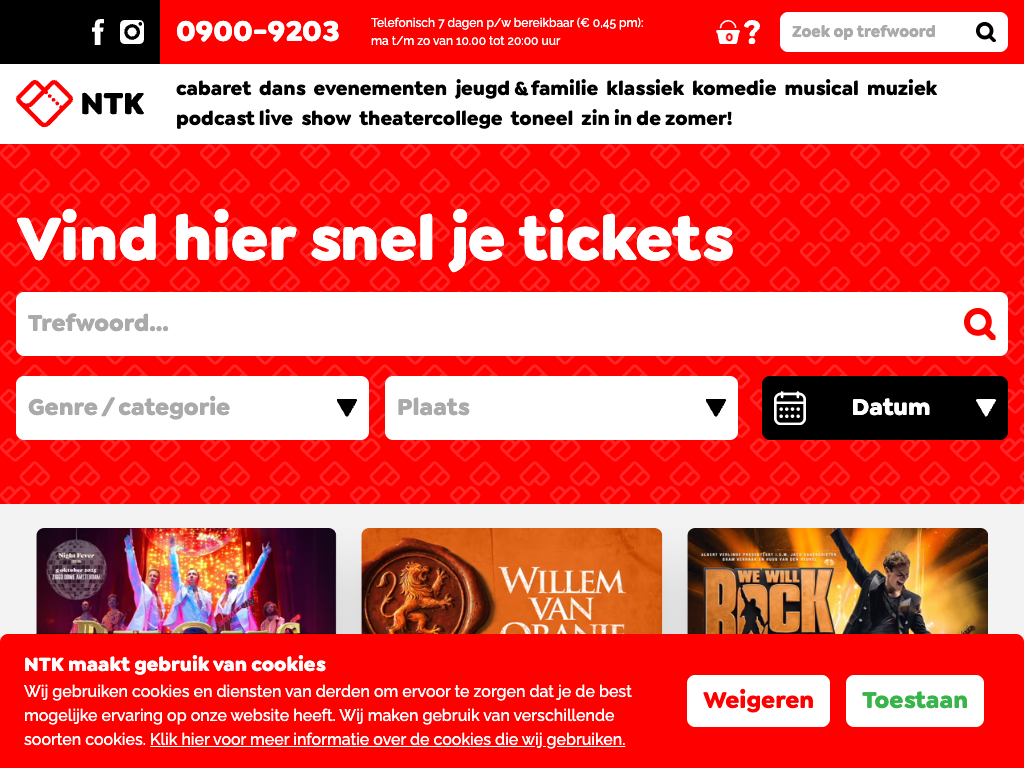Refuse cookies with Weigeren button

[x=758, y=701]
